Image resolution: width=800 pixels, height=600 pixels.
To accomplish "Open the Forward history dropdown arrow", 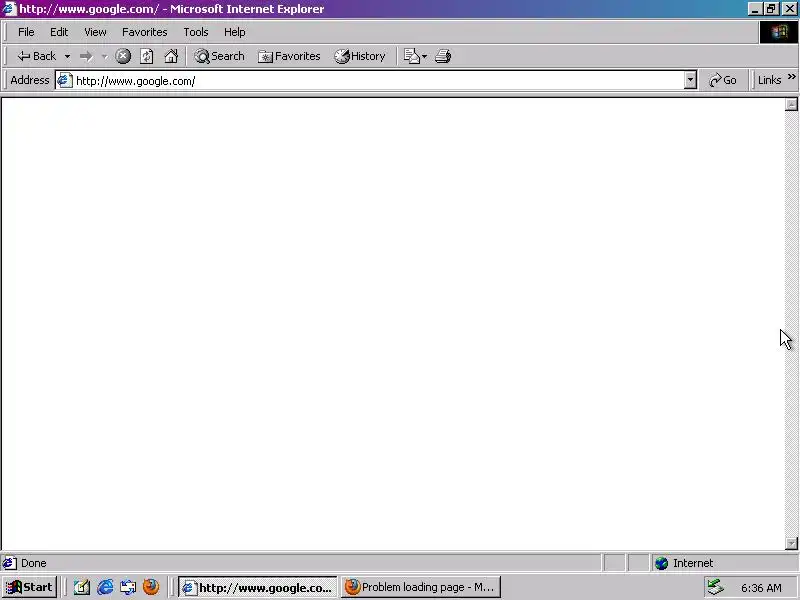I will [x=104, y=56].
